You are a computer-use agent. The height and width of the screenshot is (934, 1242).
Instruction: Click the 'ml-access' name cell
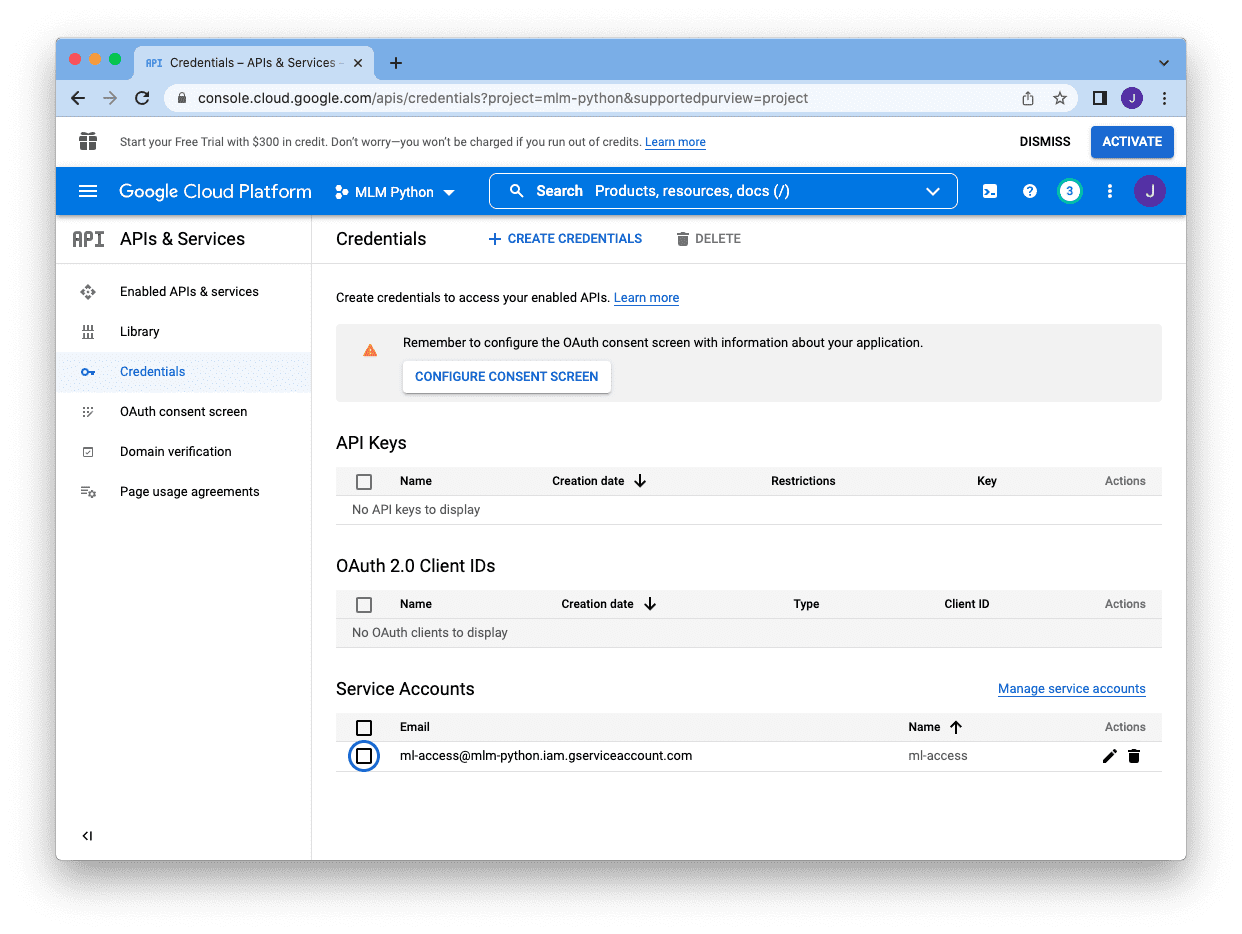938,756
